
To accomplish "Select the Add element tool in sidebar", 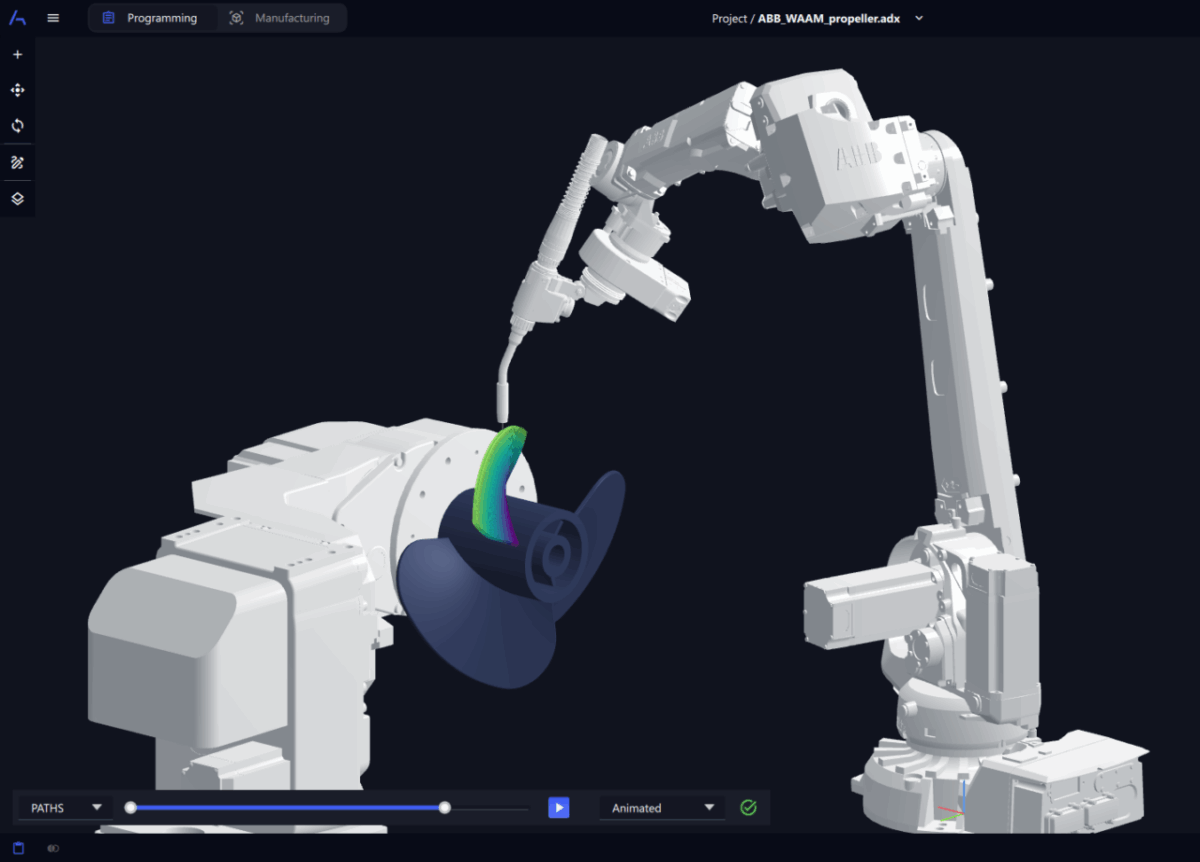I will tap(17, 54).
